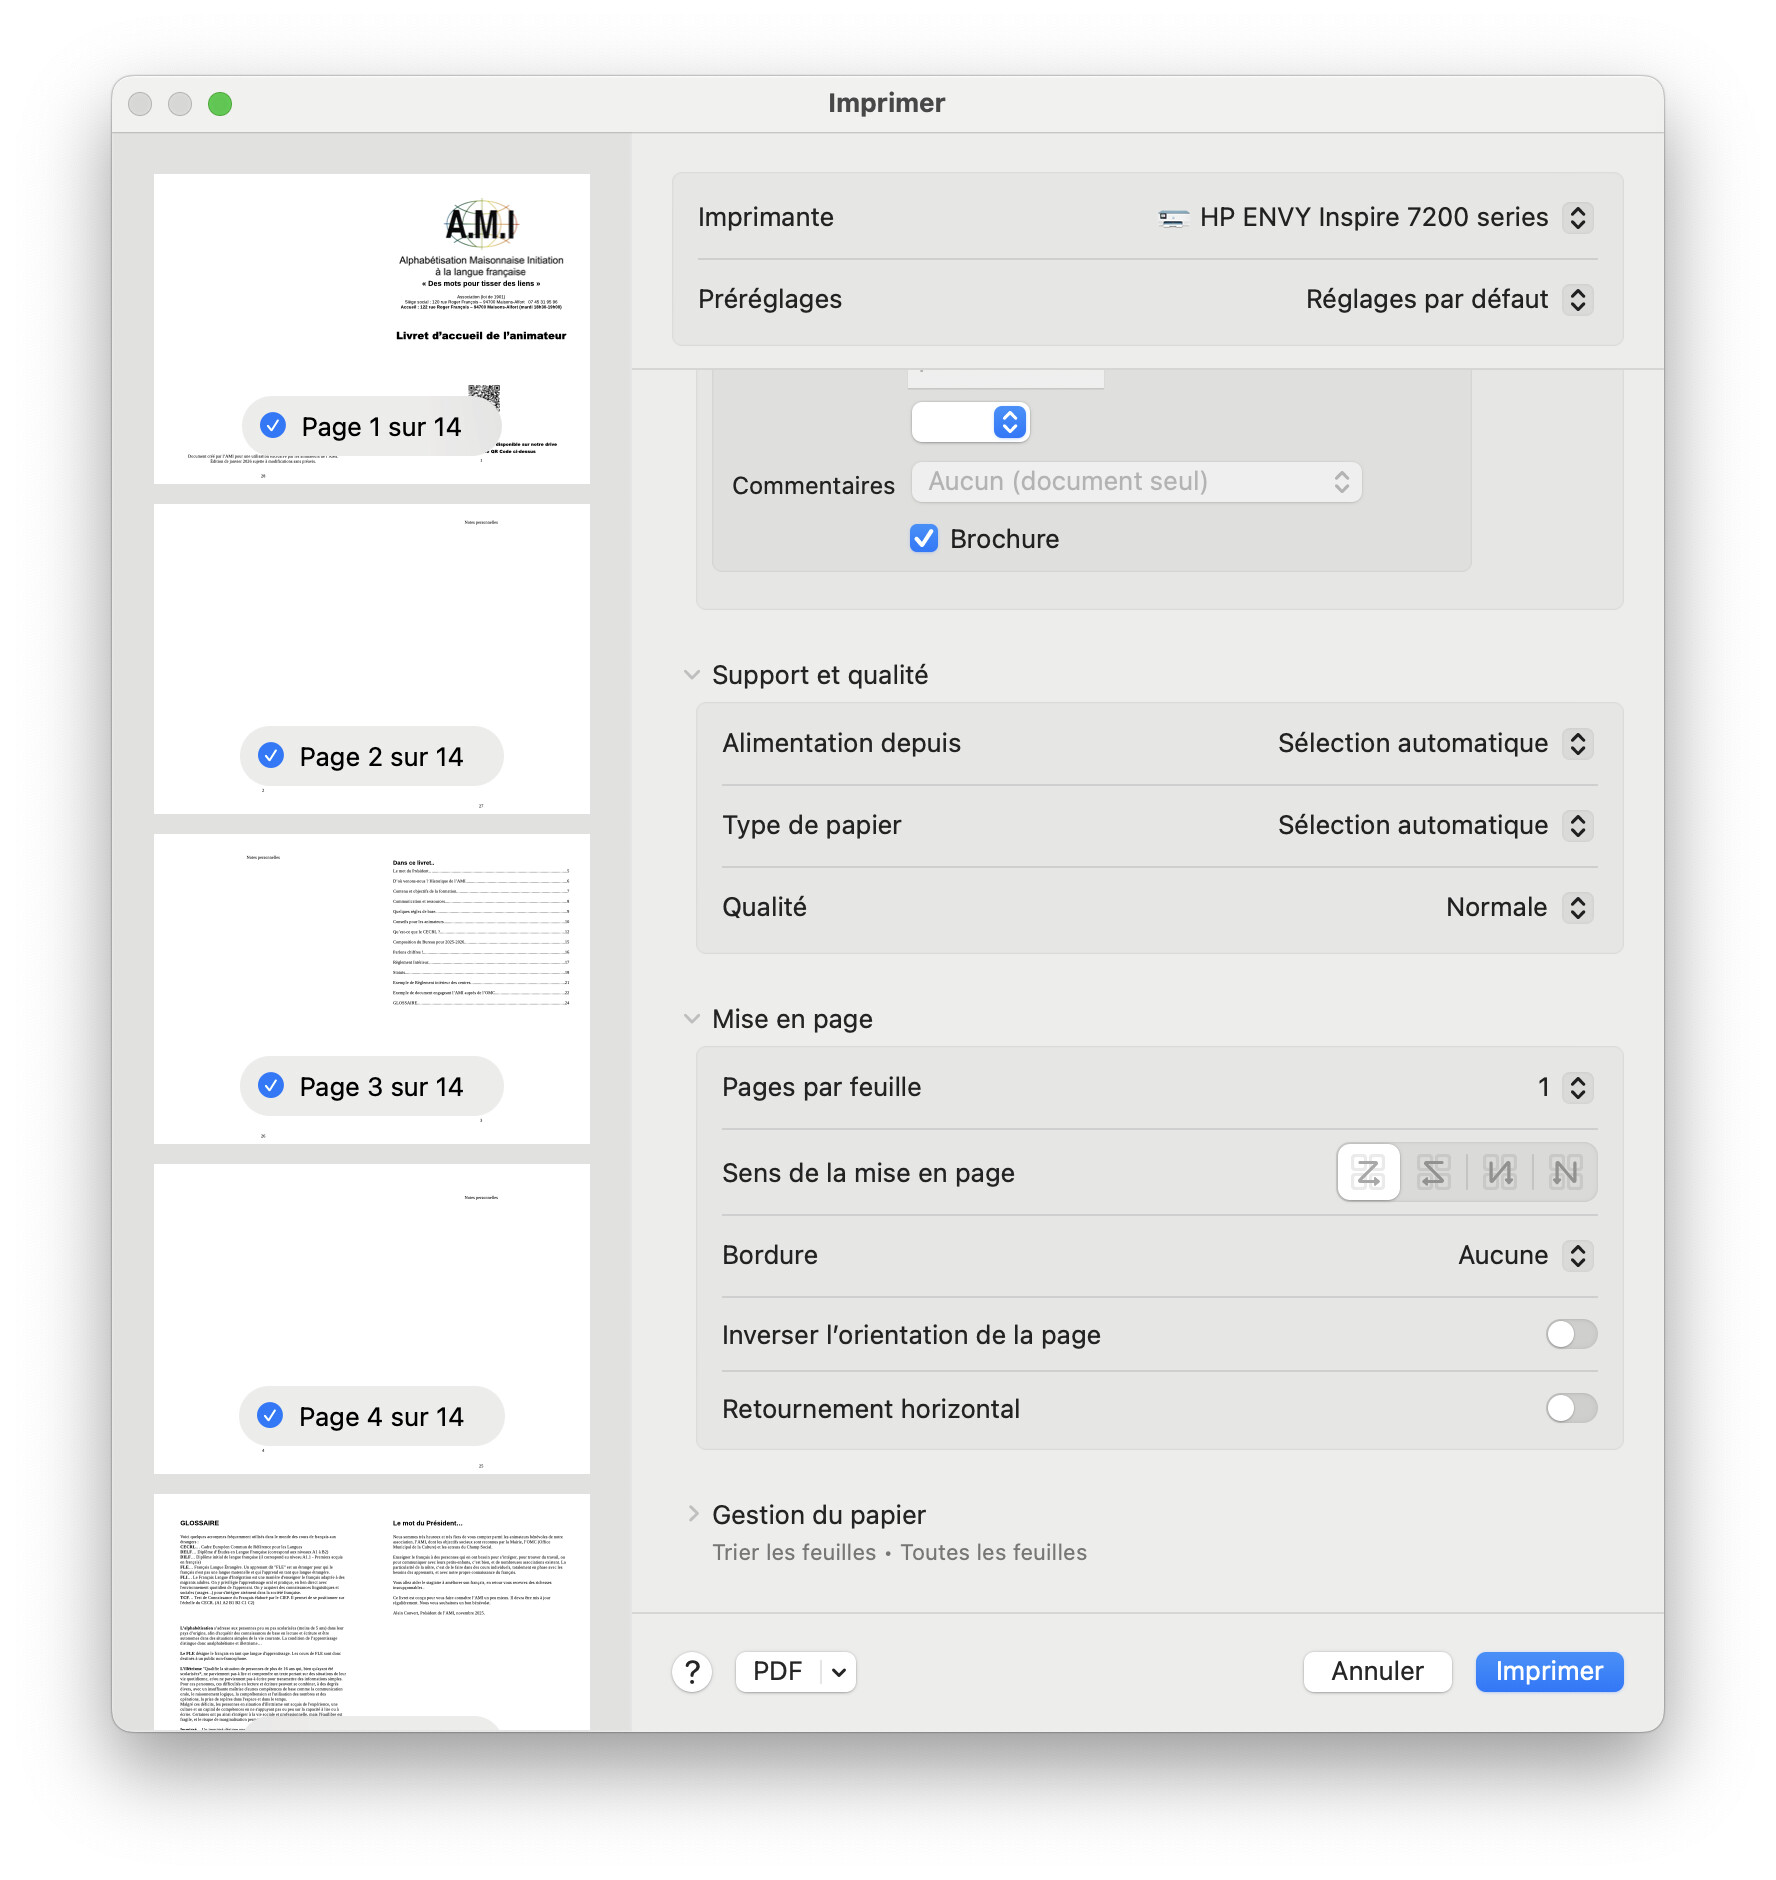Screen dimensions: 1776x1880
Task: Click the green zoom window button
Action: [220, 104]
